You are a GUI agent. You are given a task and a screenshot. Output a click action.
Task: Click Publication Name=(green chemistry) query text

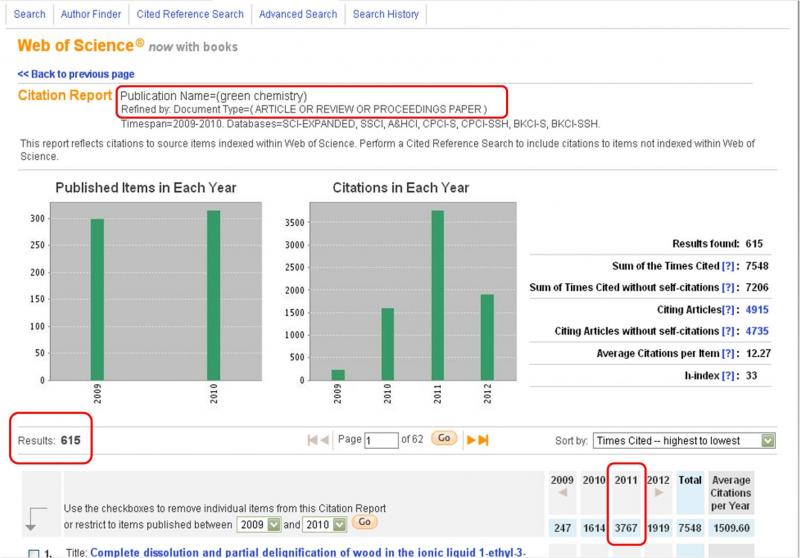pyautogui.click(x=213, y=95)
